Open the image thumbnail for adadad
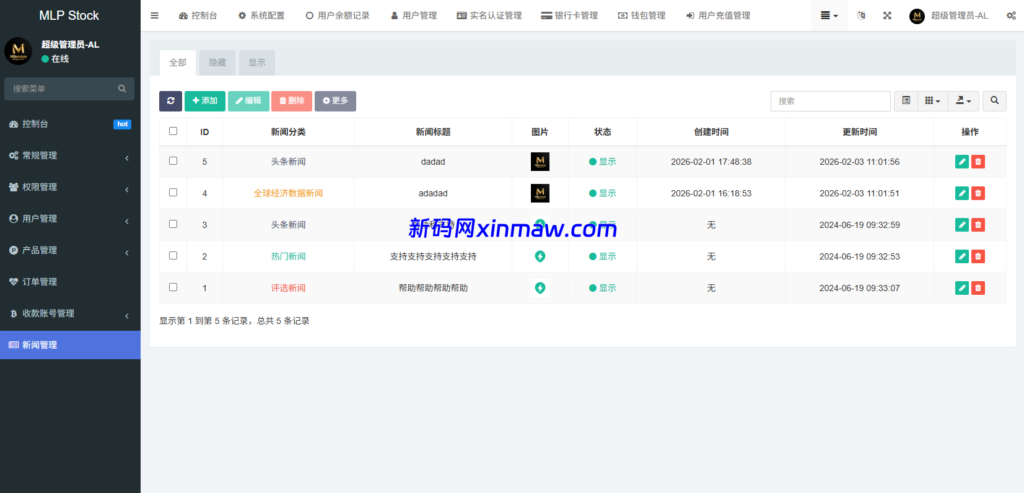The width and height of the screenshot is (1024, 493). [x=540, y=193]
